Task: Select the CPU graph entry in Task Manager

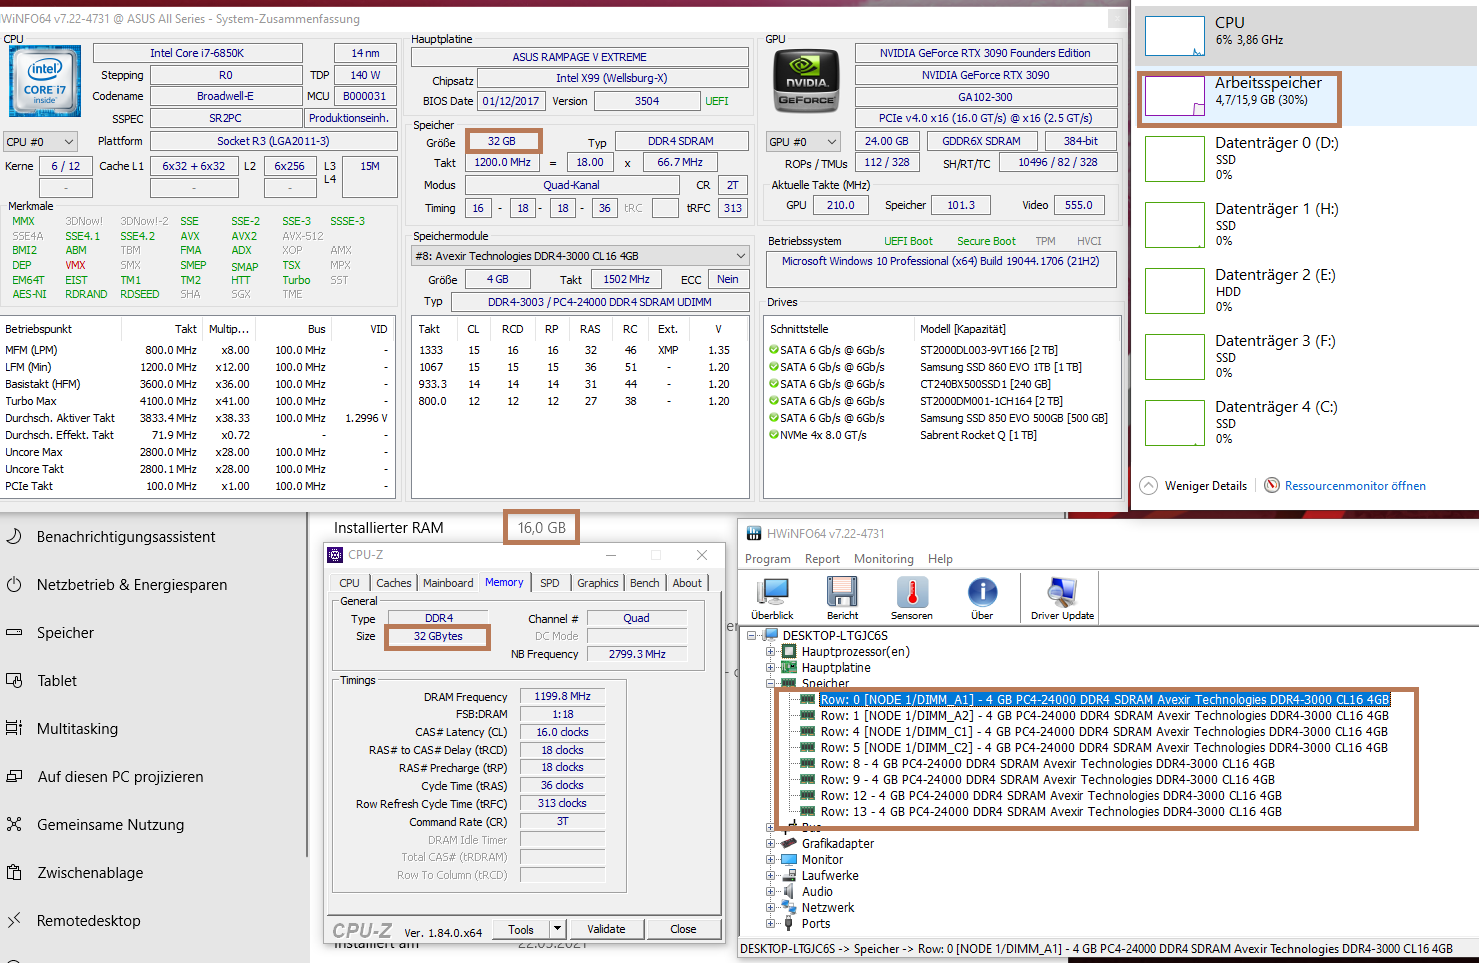Action: click(x=1307, y=35)
